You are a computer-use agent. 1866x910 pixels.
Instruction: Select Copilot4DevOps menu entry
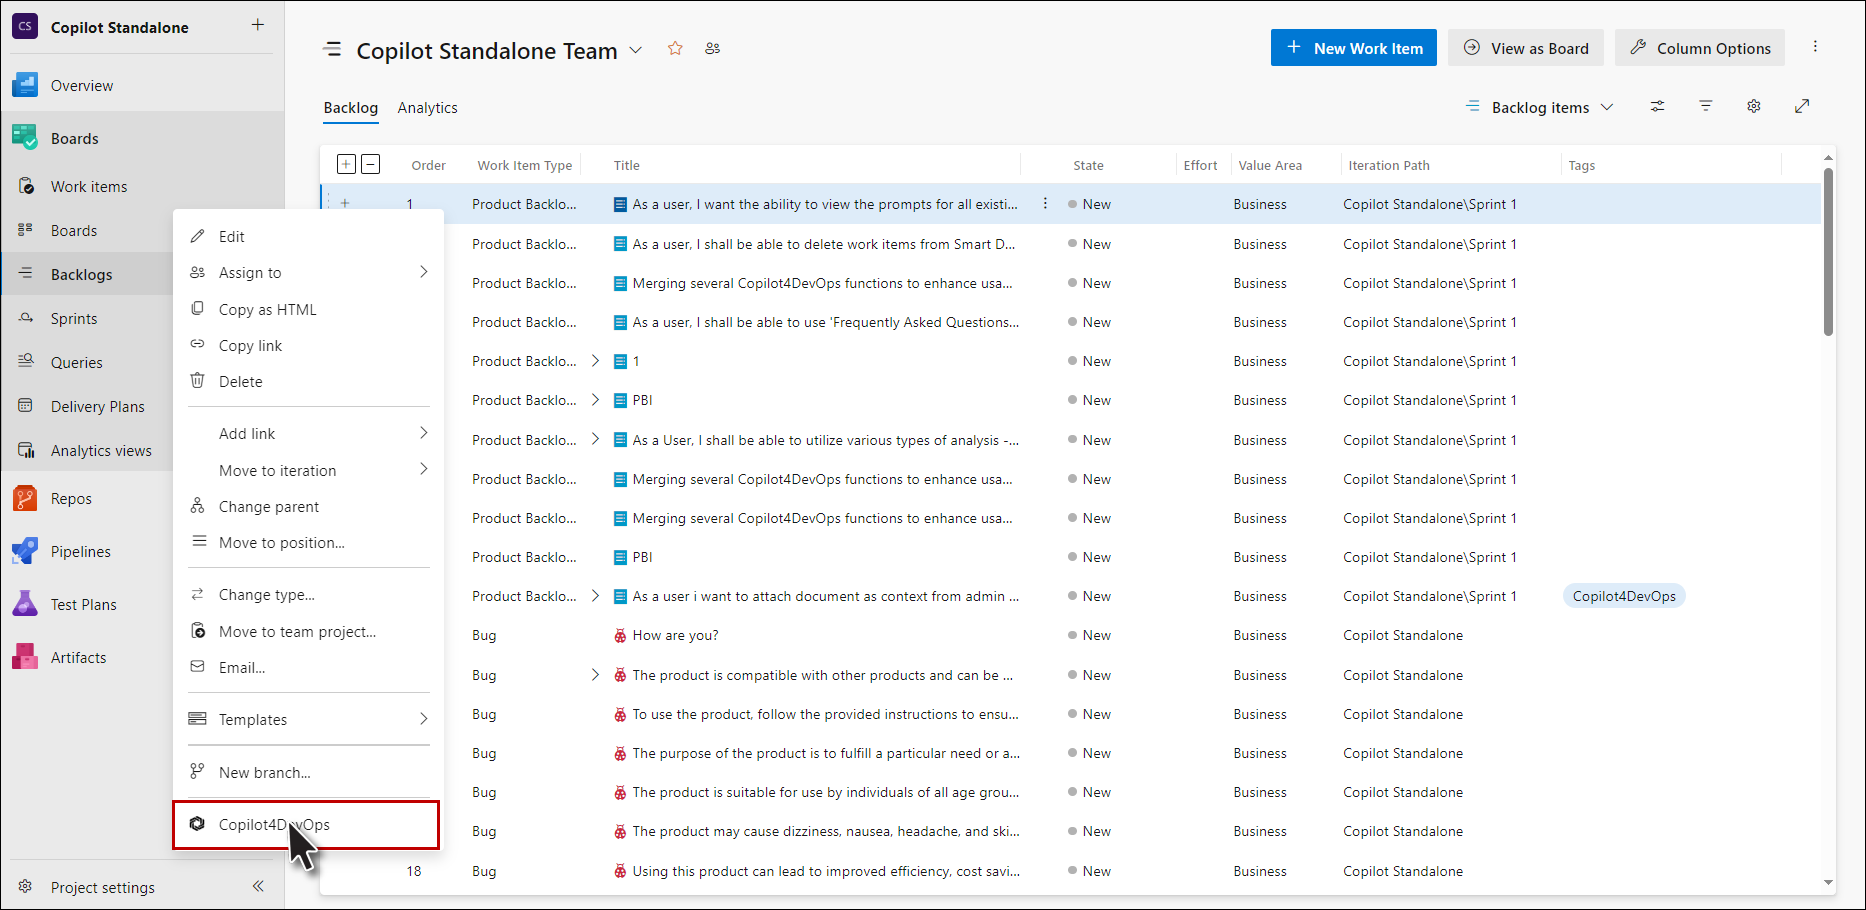click(306, 824)
